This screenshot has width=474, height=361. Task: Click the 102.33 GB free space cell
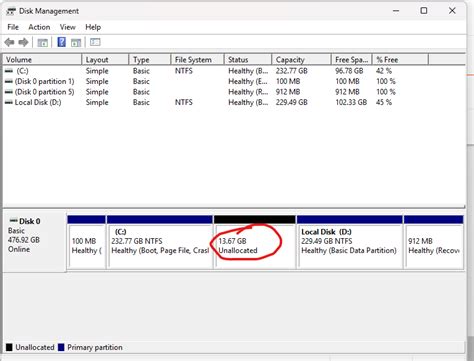click(351, 102)
